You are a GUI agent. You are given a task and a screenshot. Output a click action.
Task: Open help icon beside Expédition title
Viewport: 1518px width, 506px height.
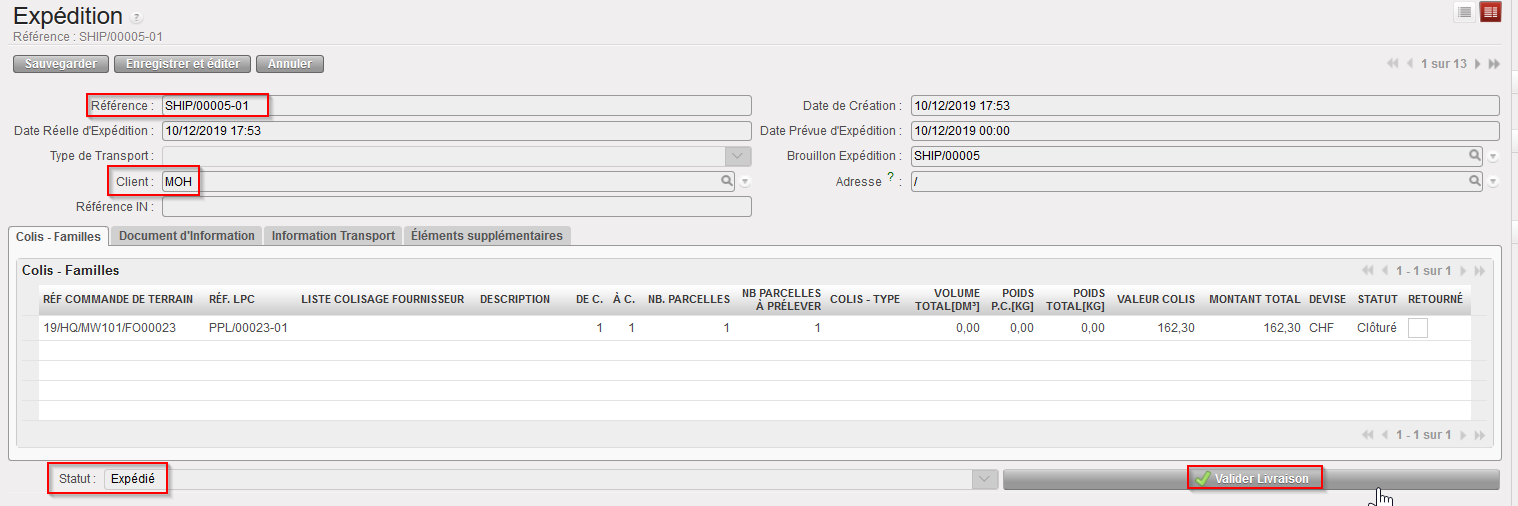(137, 18)
